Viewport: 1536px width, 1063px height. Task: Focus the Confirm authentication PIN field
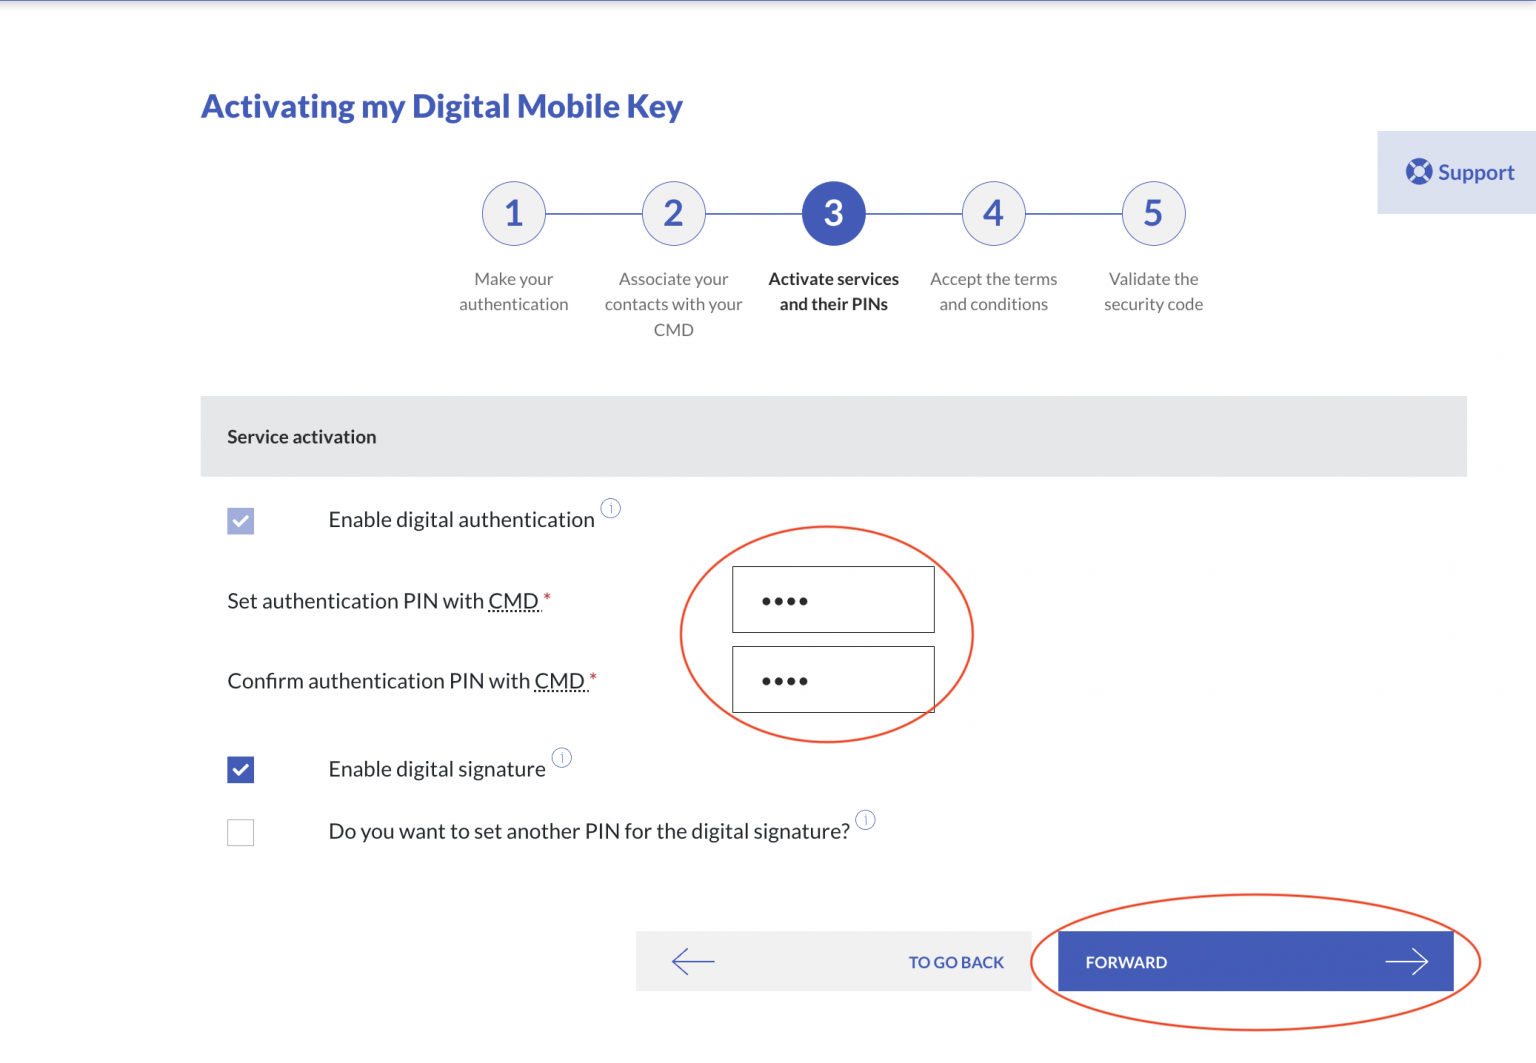833,680
